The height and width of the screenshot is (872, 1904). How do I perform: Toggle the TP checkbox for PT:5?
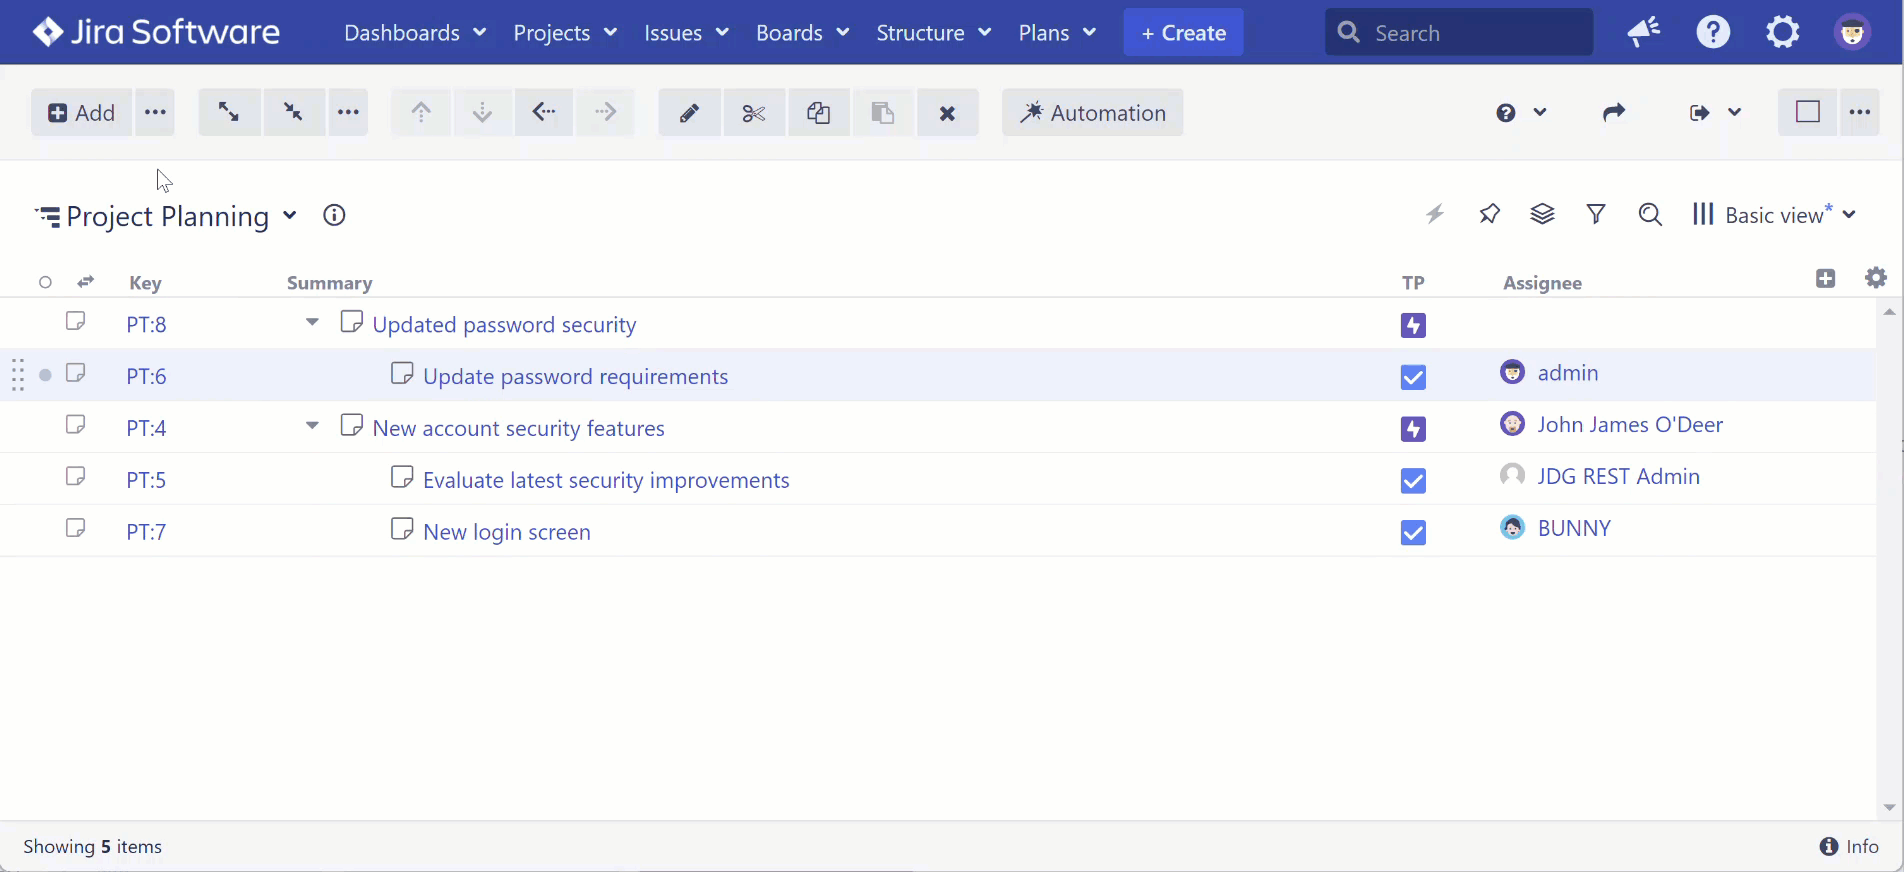(1413, 481)
